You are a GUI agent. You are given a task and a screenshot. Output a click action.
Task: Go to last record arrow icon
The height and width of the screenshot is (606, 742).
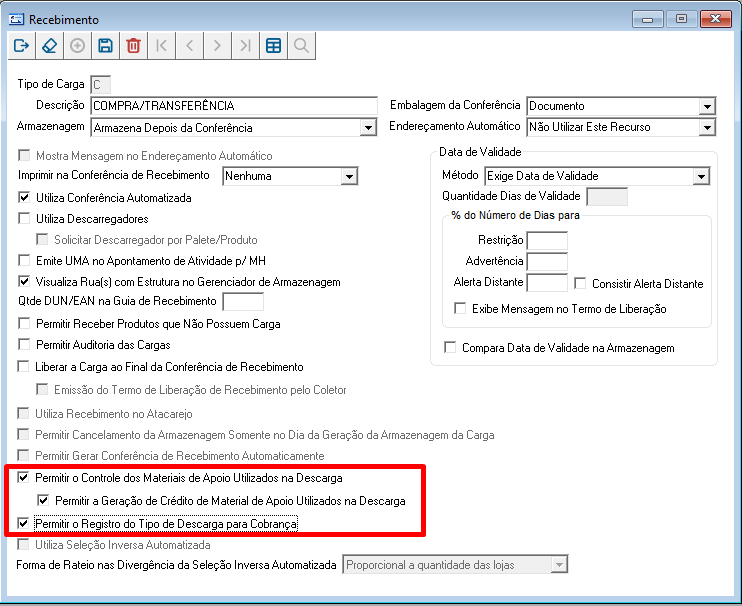coord(245,46)
